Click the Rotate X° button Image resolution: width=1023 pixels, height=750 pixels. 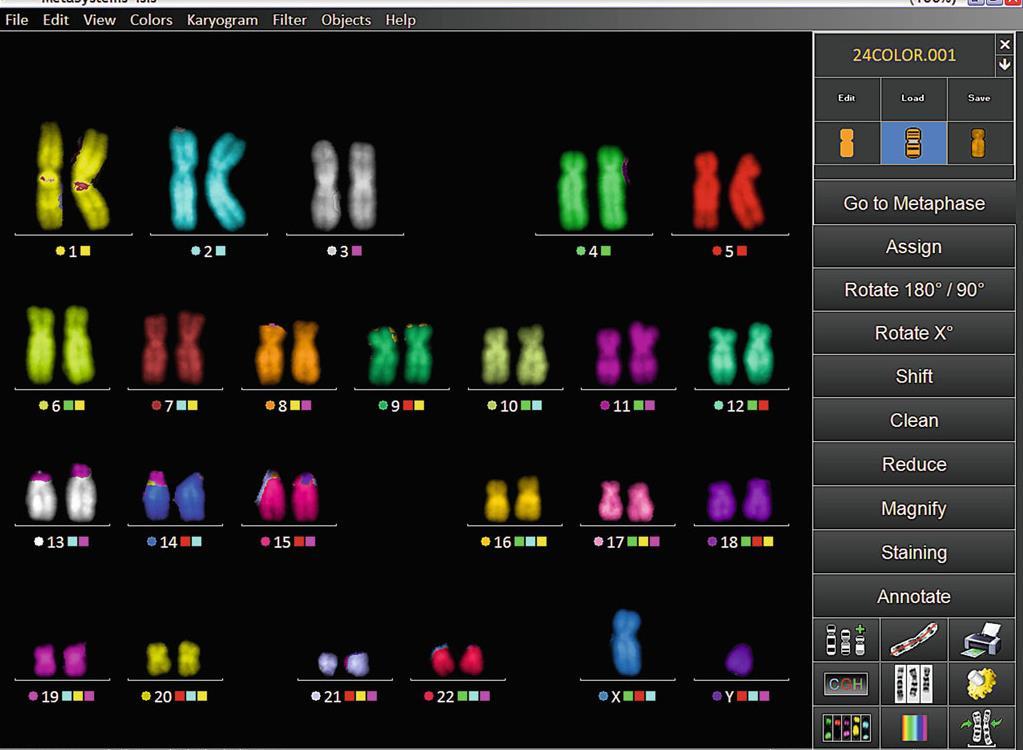(913, 333)
